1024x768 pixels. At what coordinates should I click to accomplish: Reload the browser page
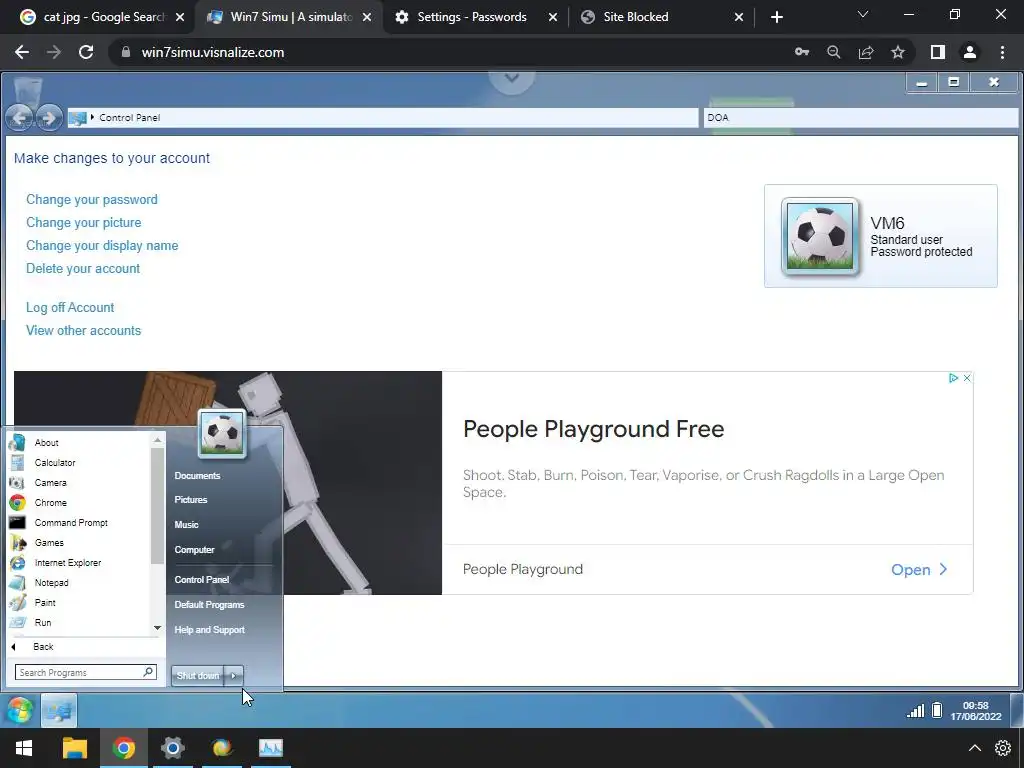pyautogui.click(x=86, y=52)
